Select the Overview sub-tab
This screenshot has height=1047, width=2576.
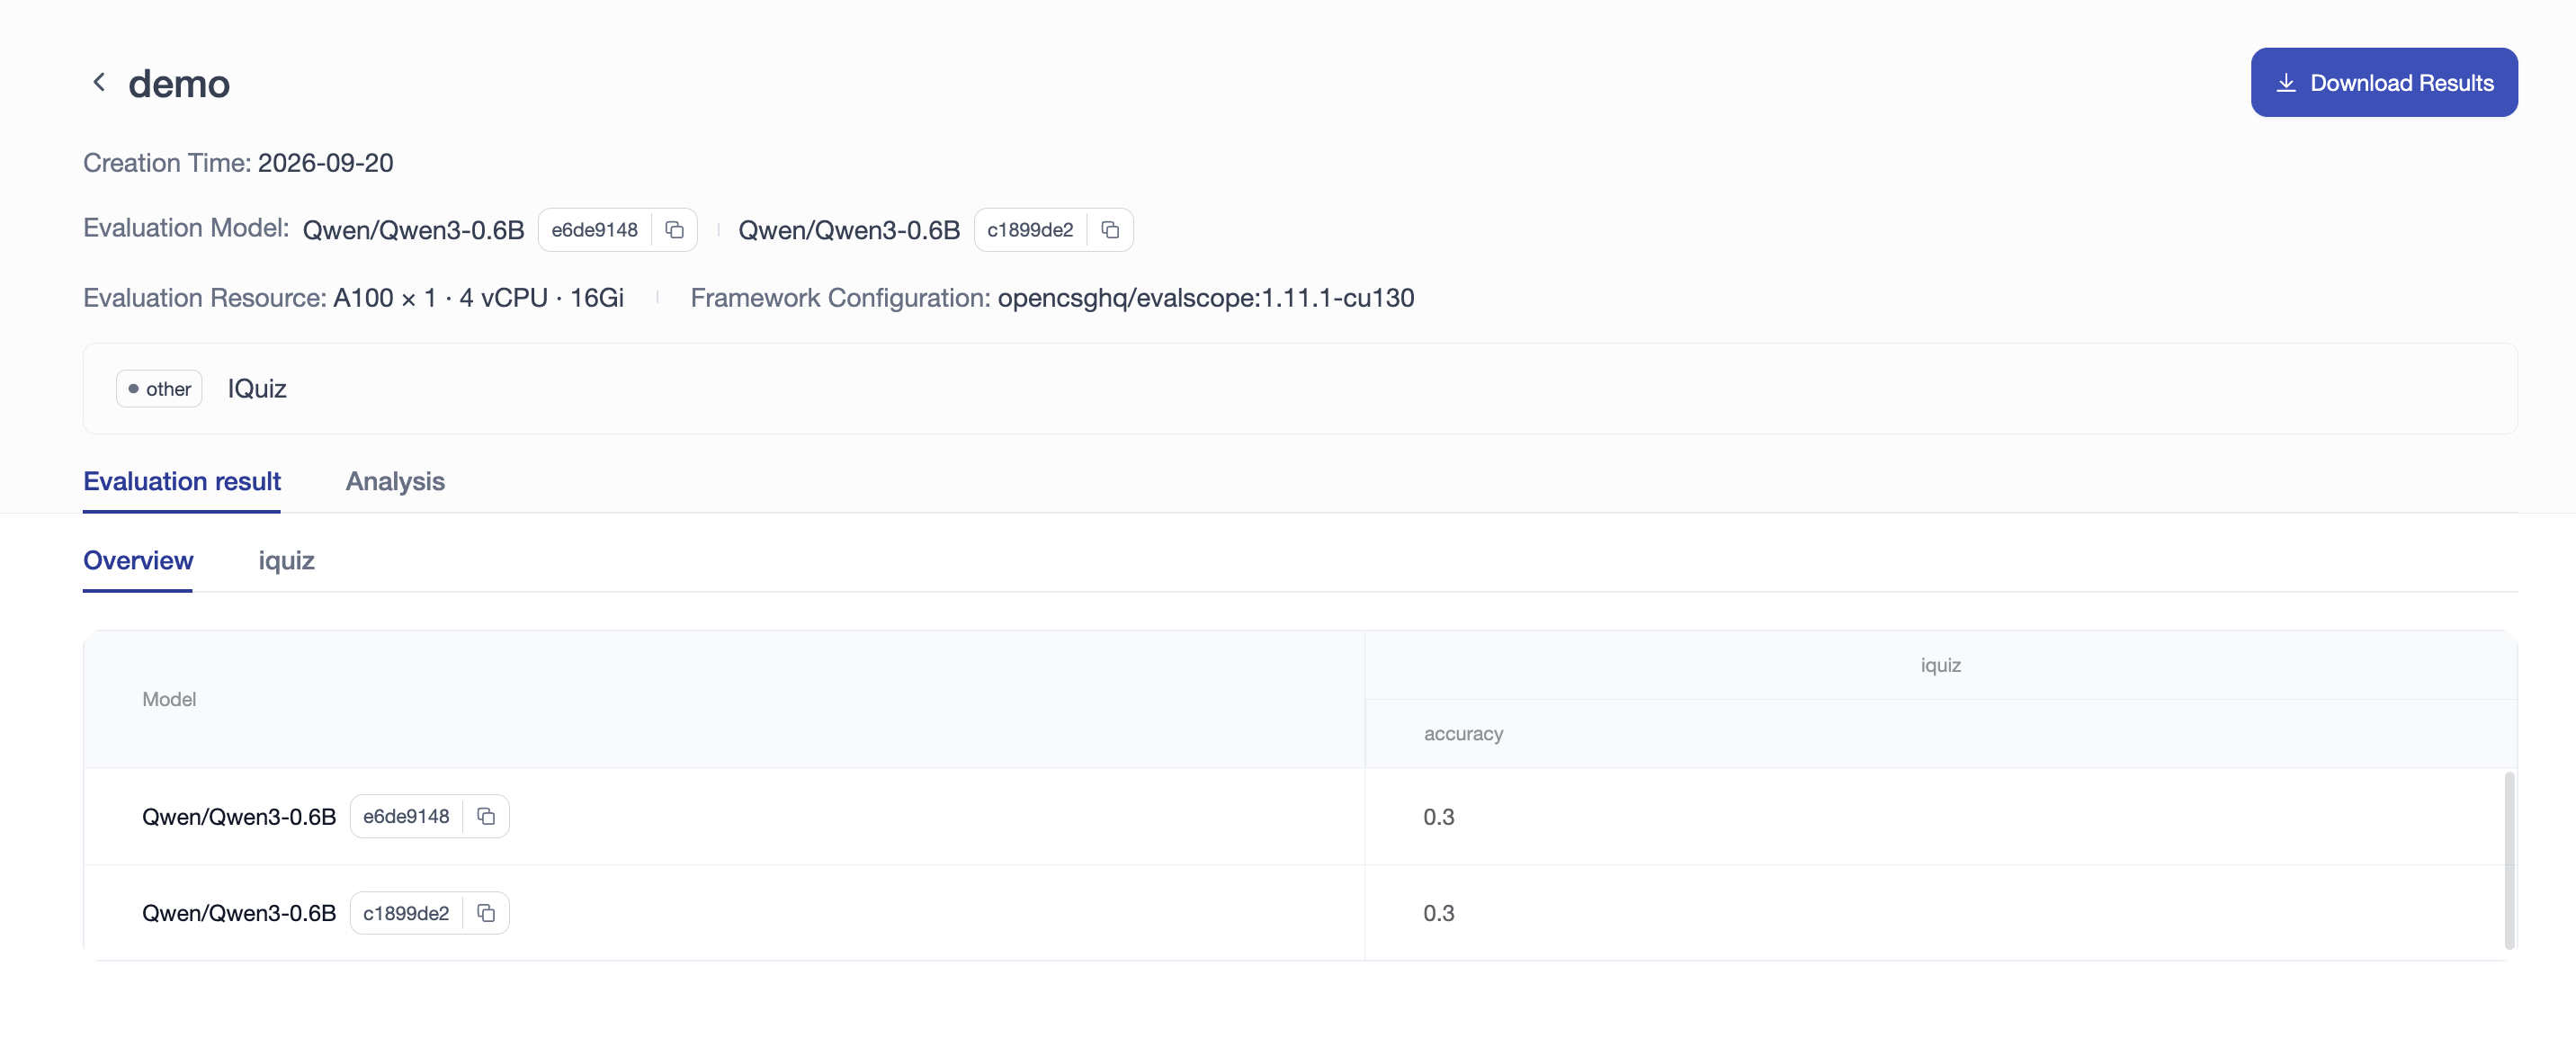pyautogui.click(x=138, y=560)
